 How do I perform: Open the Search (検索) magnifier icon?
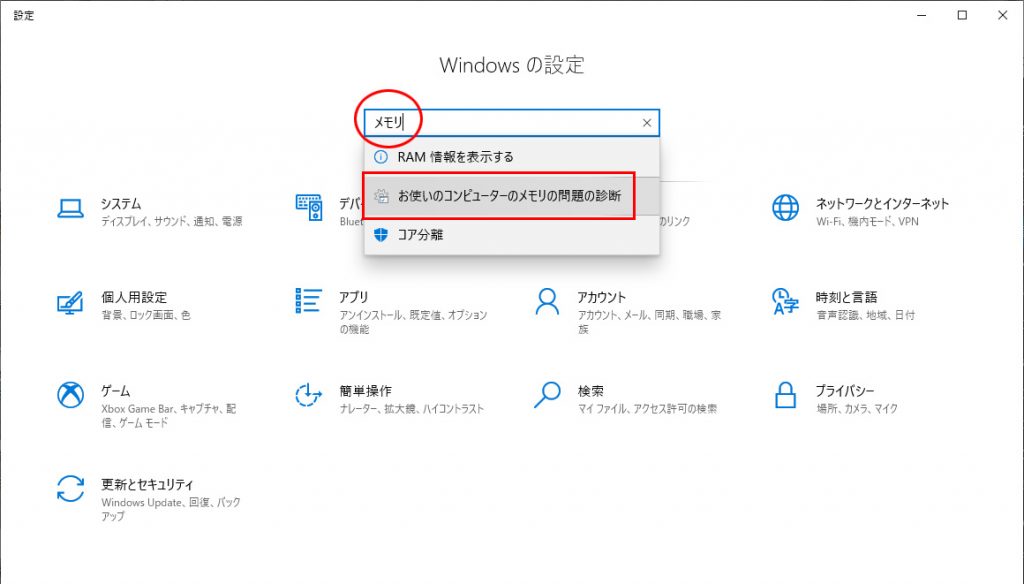(x=547, y=396)
